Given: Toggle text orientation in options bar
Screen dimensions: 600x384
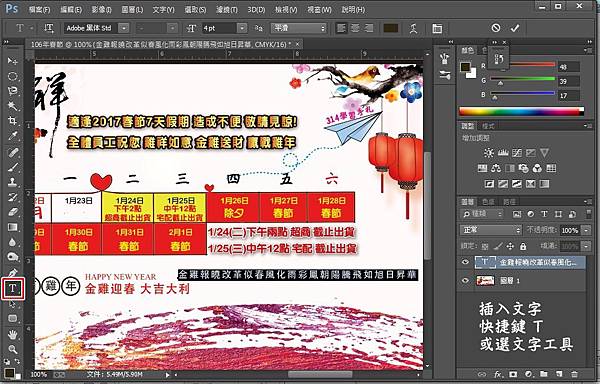Looking at the screenshot, I should 49,28.
